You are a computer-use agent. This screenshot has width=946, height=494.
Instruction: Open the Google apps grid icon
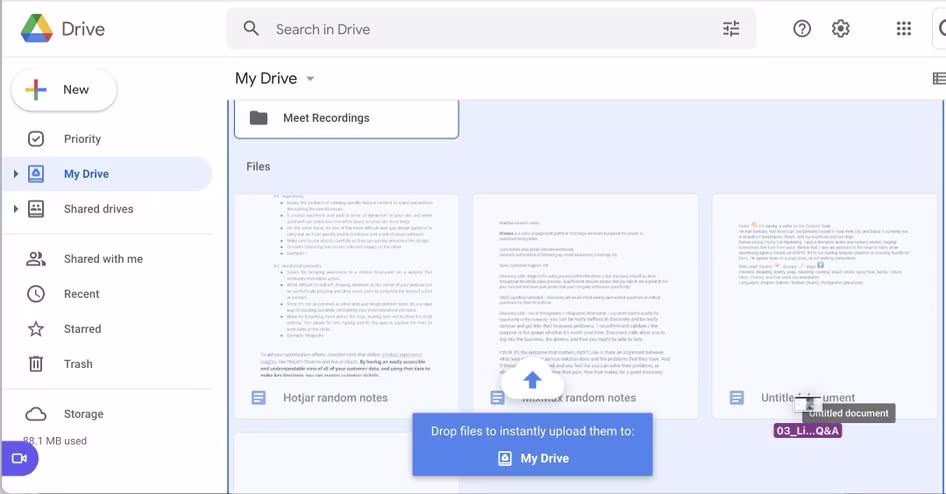(904, 28)
